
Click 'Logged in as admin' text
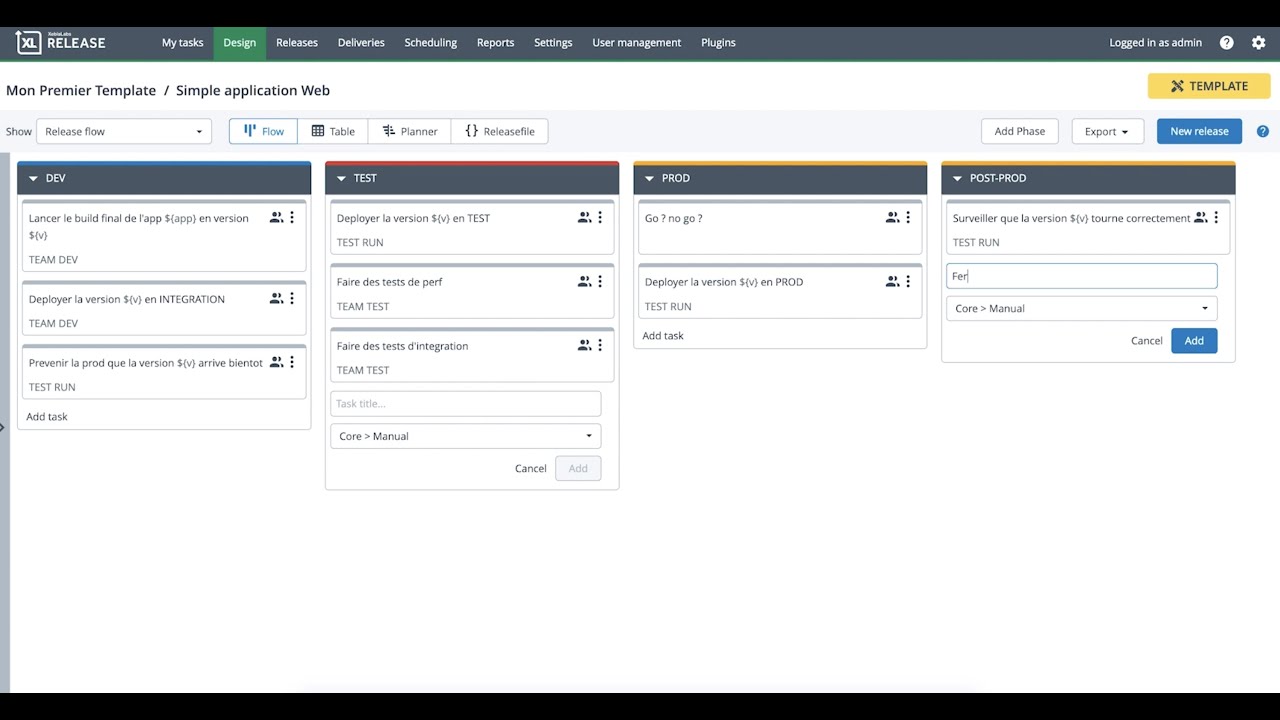(1155, 43)
